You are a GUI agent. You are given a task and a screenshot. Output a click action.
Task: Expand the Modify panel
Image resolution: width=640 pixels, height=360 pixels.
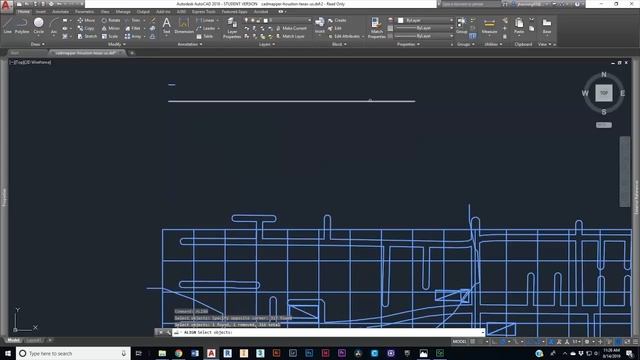pos(116,44)
